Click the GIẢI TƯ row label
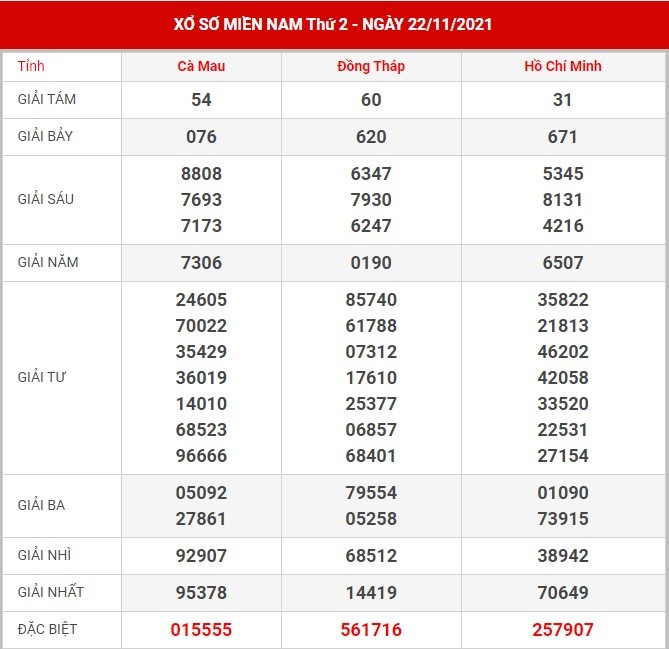The image size is (669, 649). 42,377
